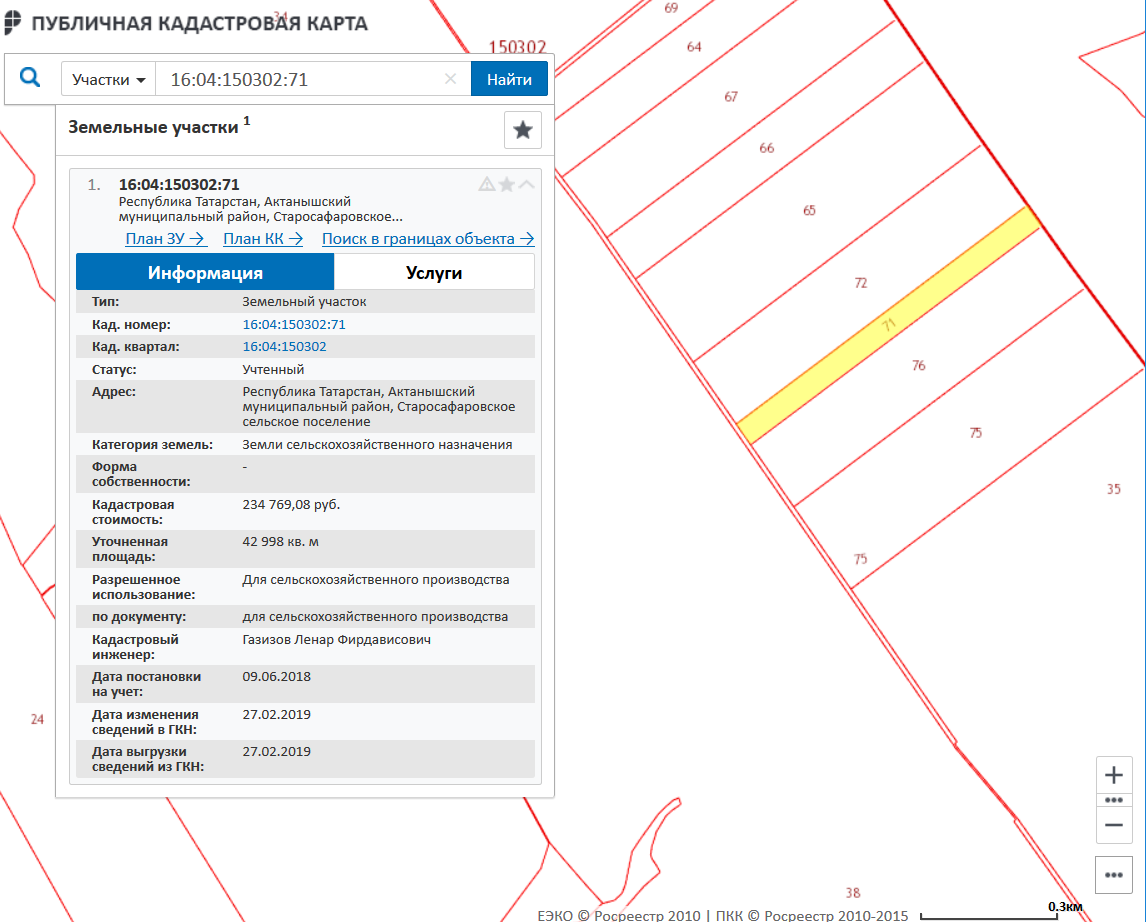Open the План КК link
The image size is (1146, 922).
[x=263, y=239]
